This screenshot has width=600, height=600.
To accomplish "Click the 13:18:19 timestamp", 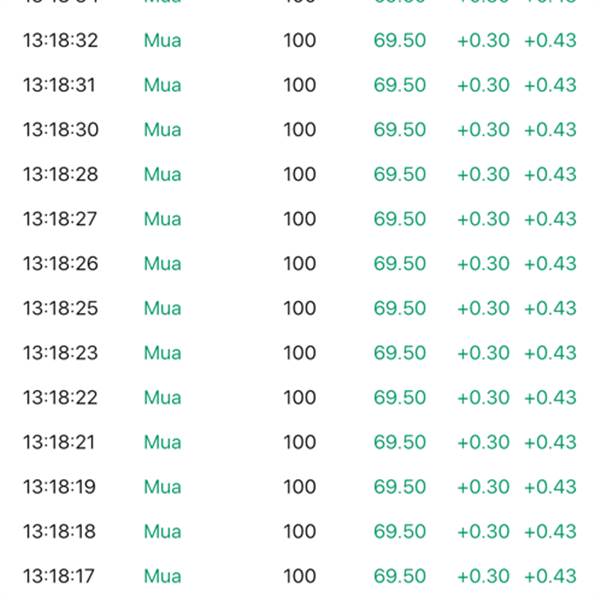I will [59, 487].
